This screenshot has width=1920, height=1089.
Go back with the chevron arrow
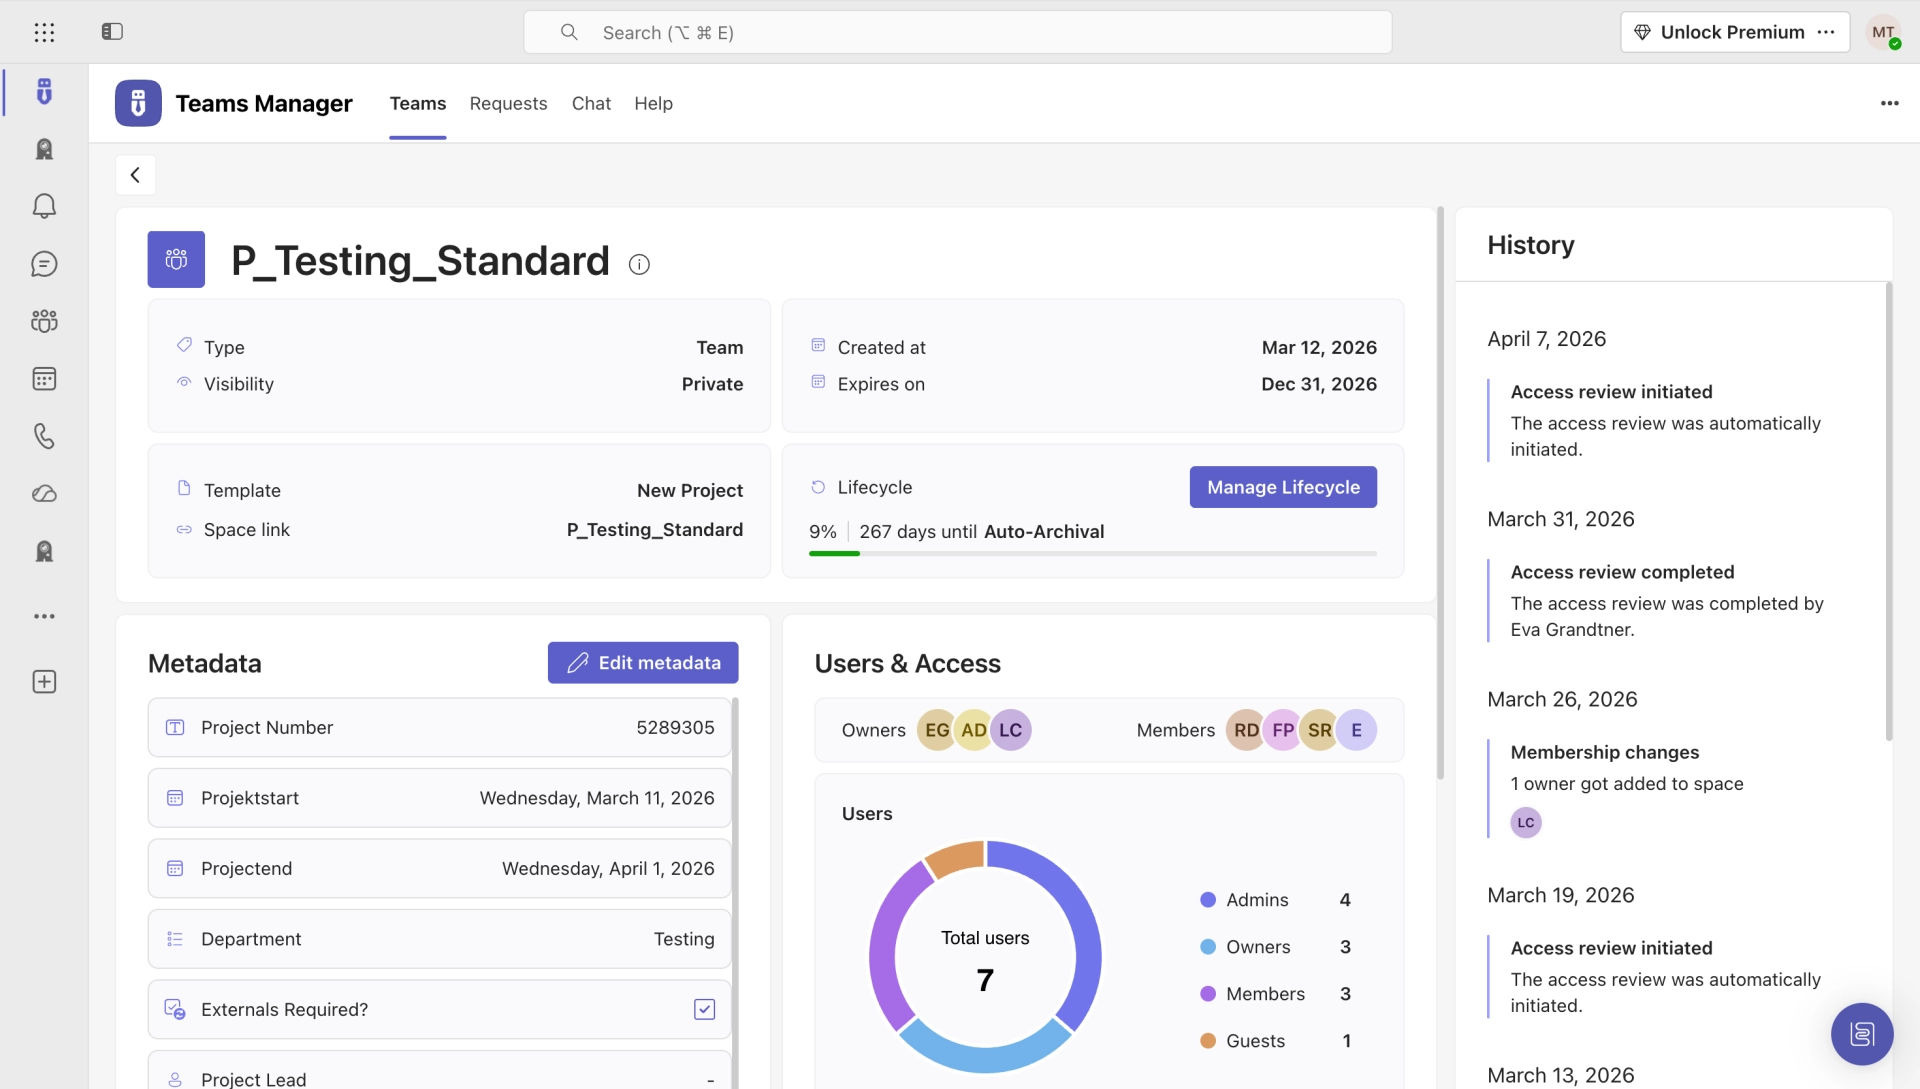tap(135, 175)
